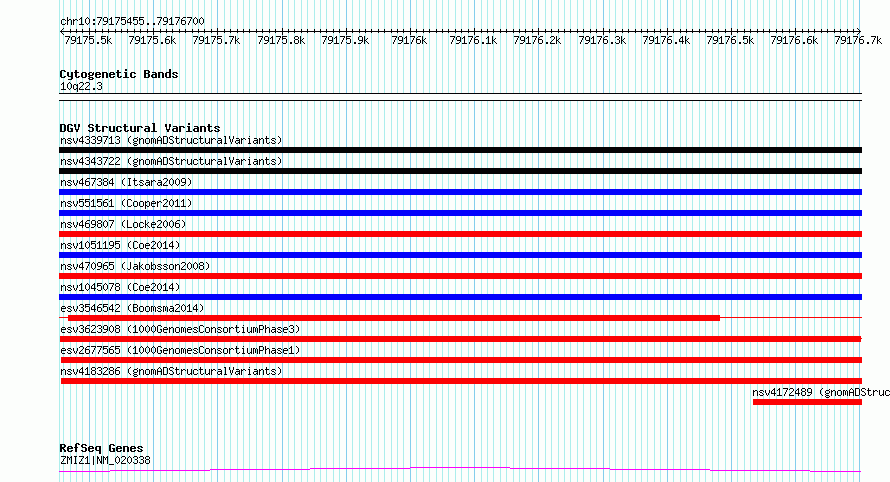Click the ZMIZ1|NM_020338 gene label
The image size is (890, 482).
click(x=106, y=460)
